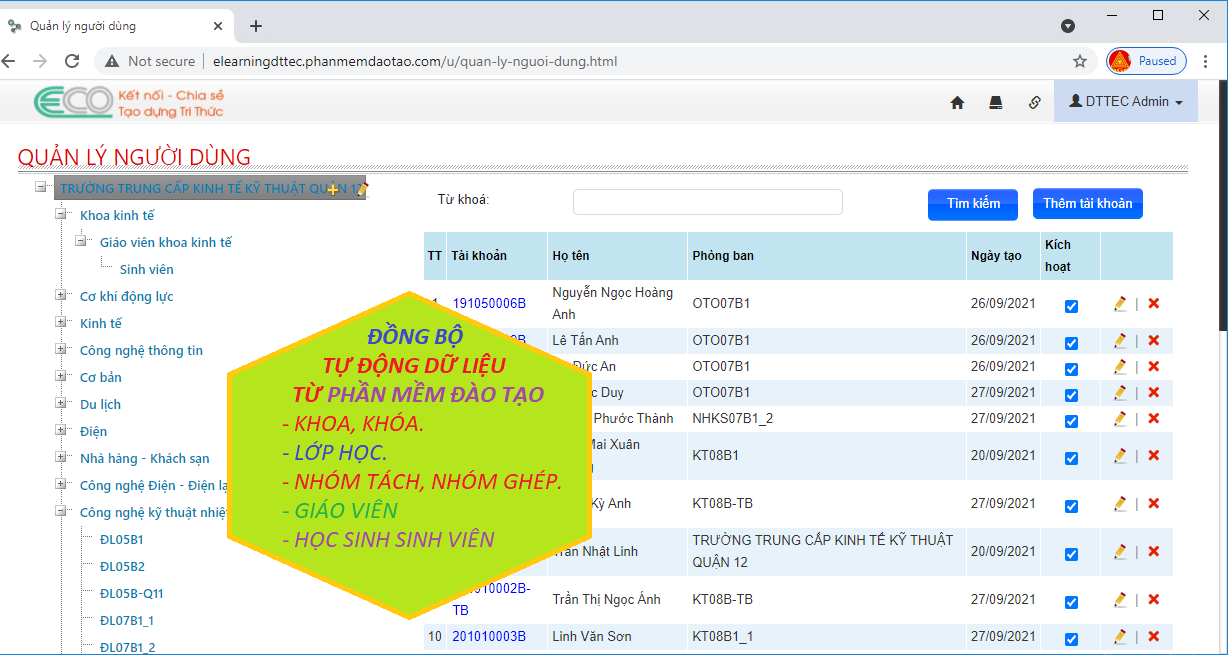Delete the Trần Thị Ngọc Ánh account
Image resolution: width=1228 pixels, height=655 pixels.
point(1153,600)
